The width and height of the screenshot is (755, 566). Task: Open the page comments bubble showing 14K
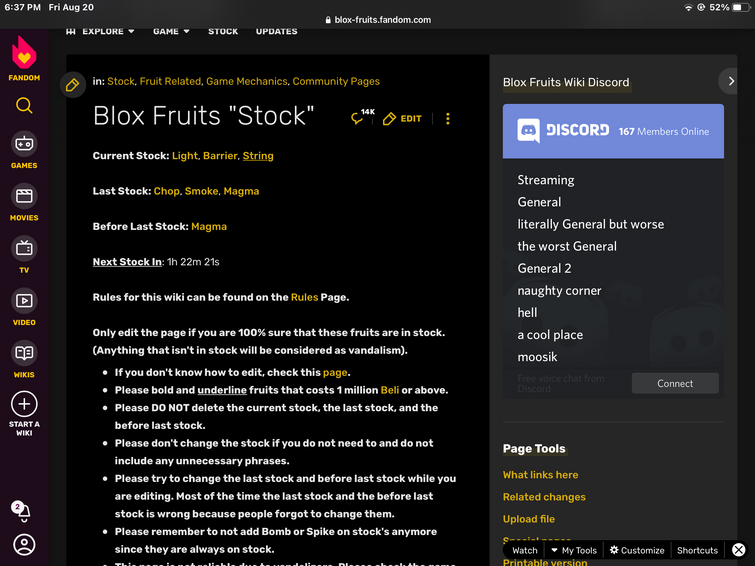coord(361,118)
